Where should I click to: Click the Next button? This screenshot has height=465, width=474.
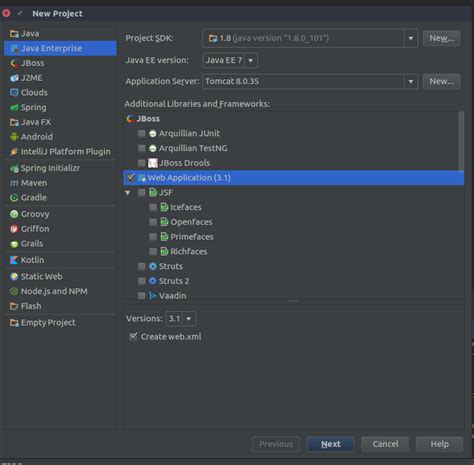point(330,444)
